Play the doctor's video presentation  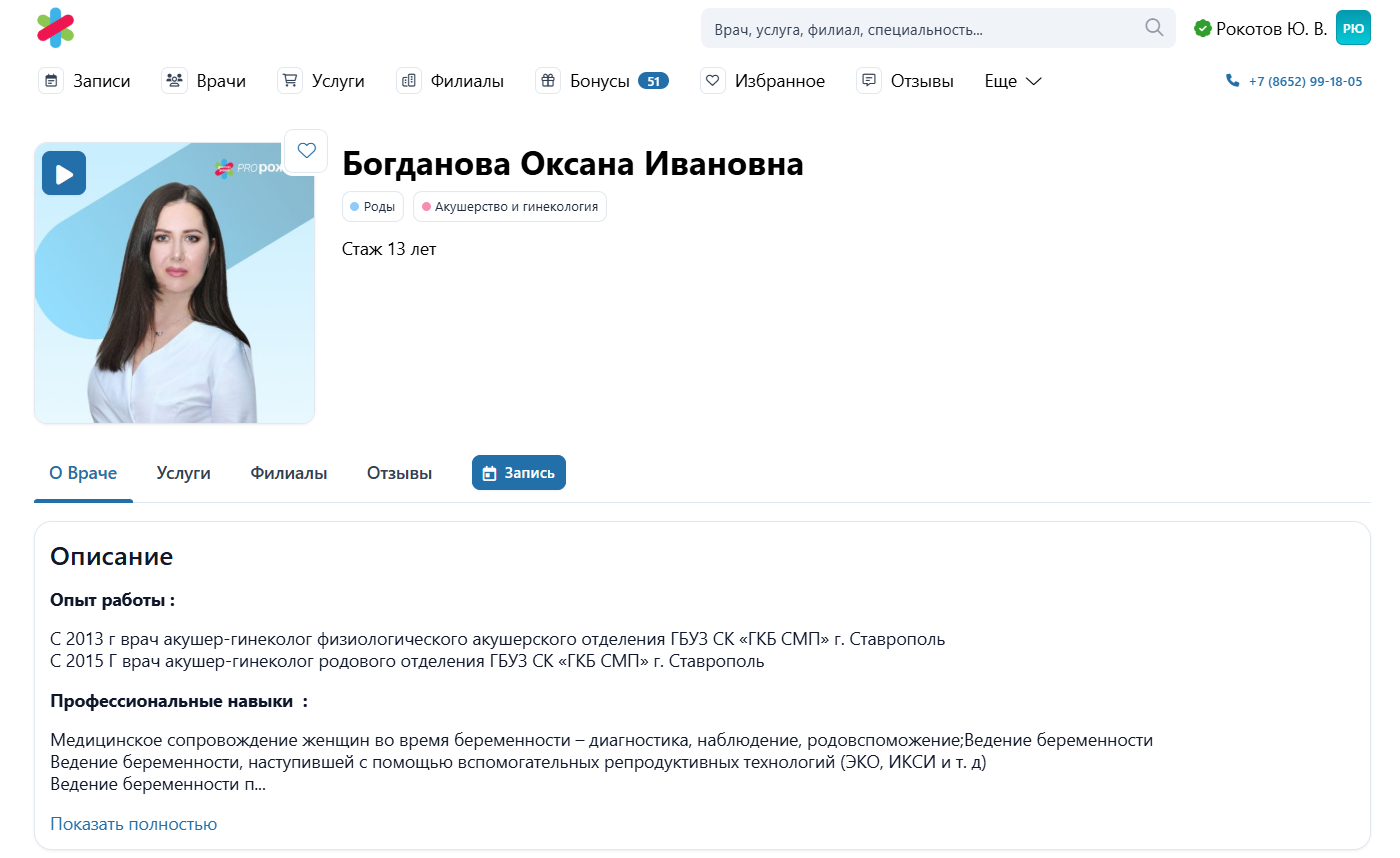click(64, 174)
